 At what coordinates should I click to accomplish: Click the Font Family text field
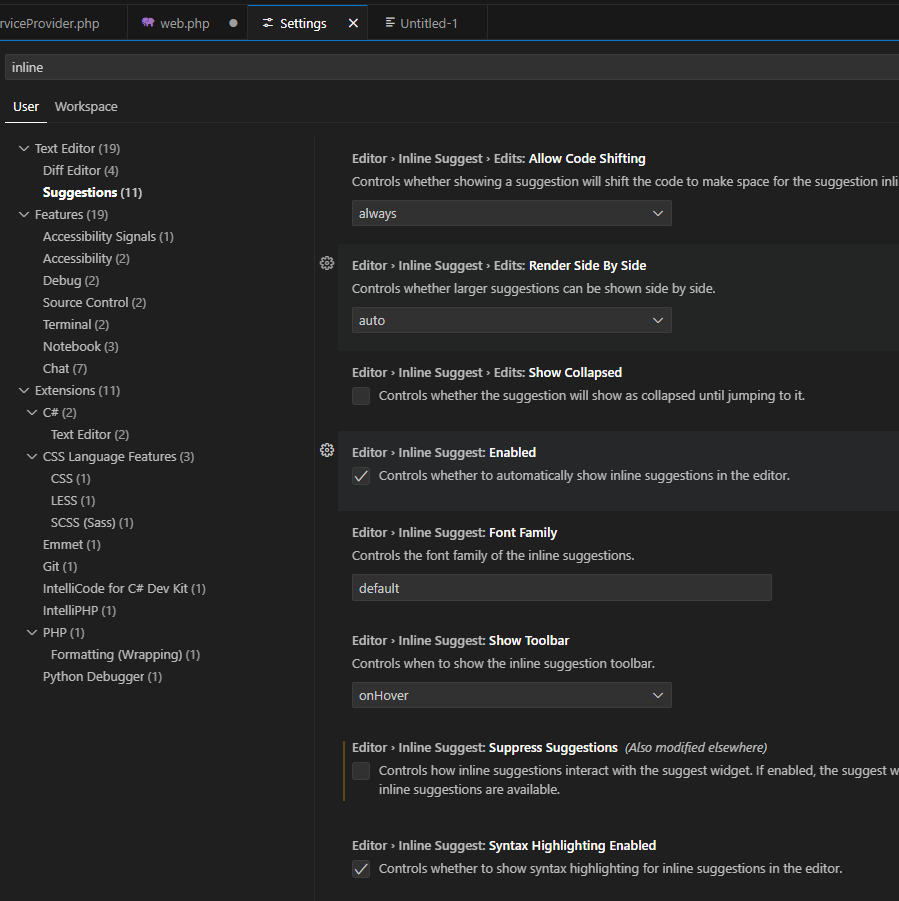pyautogui.click(x=561, y=588)
